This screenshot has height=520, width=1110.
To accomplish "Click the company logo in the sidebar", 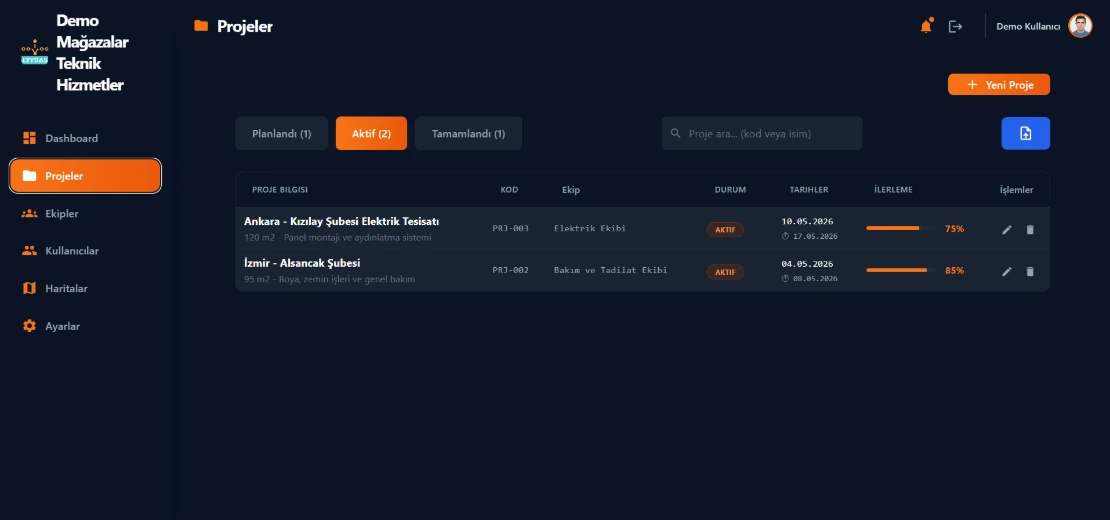I will pos(35,53).
